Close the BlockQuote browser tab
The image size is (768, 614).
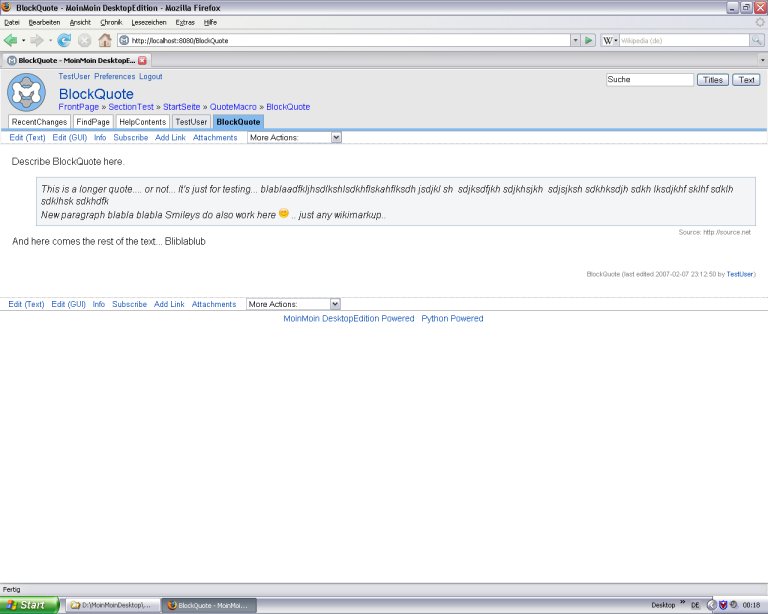coord(142,60)
